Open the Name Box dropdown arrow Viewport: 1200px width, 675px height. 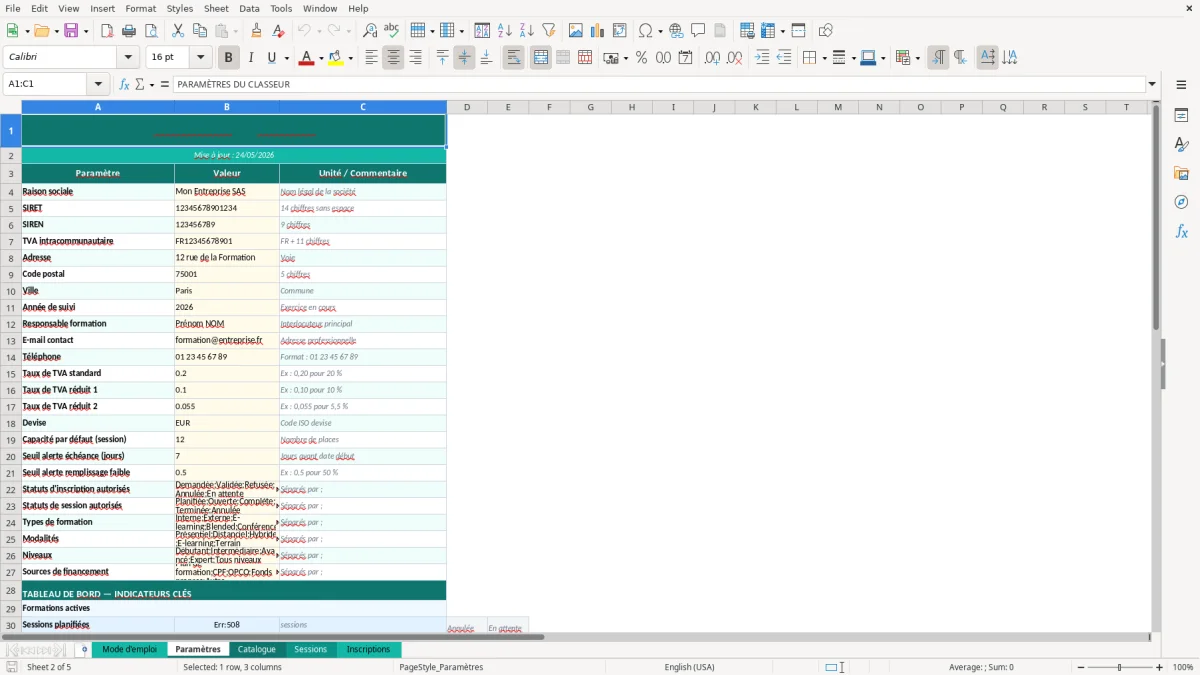[x=98, y=85]
